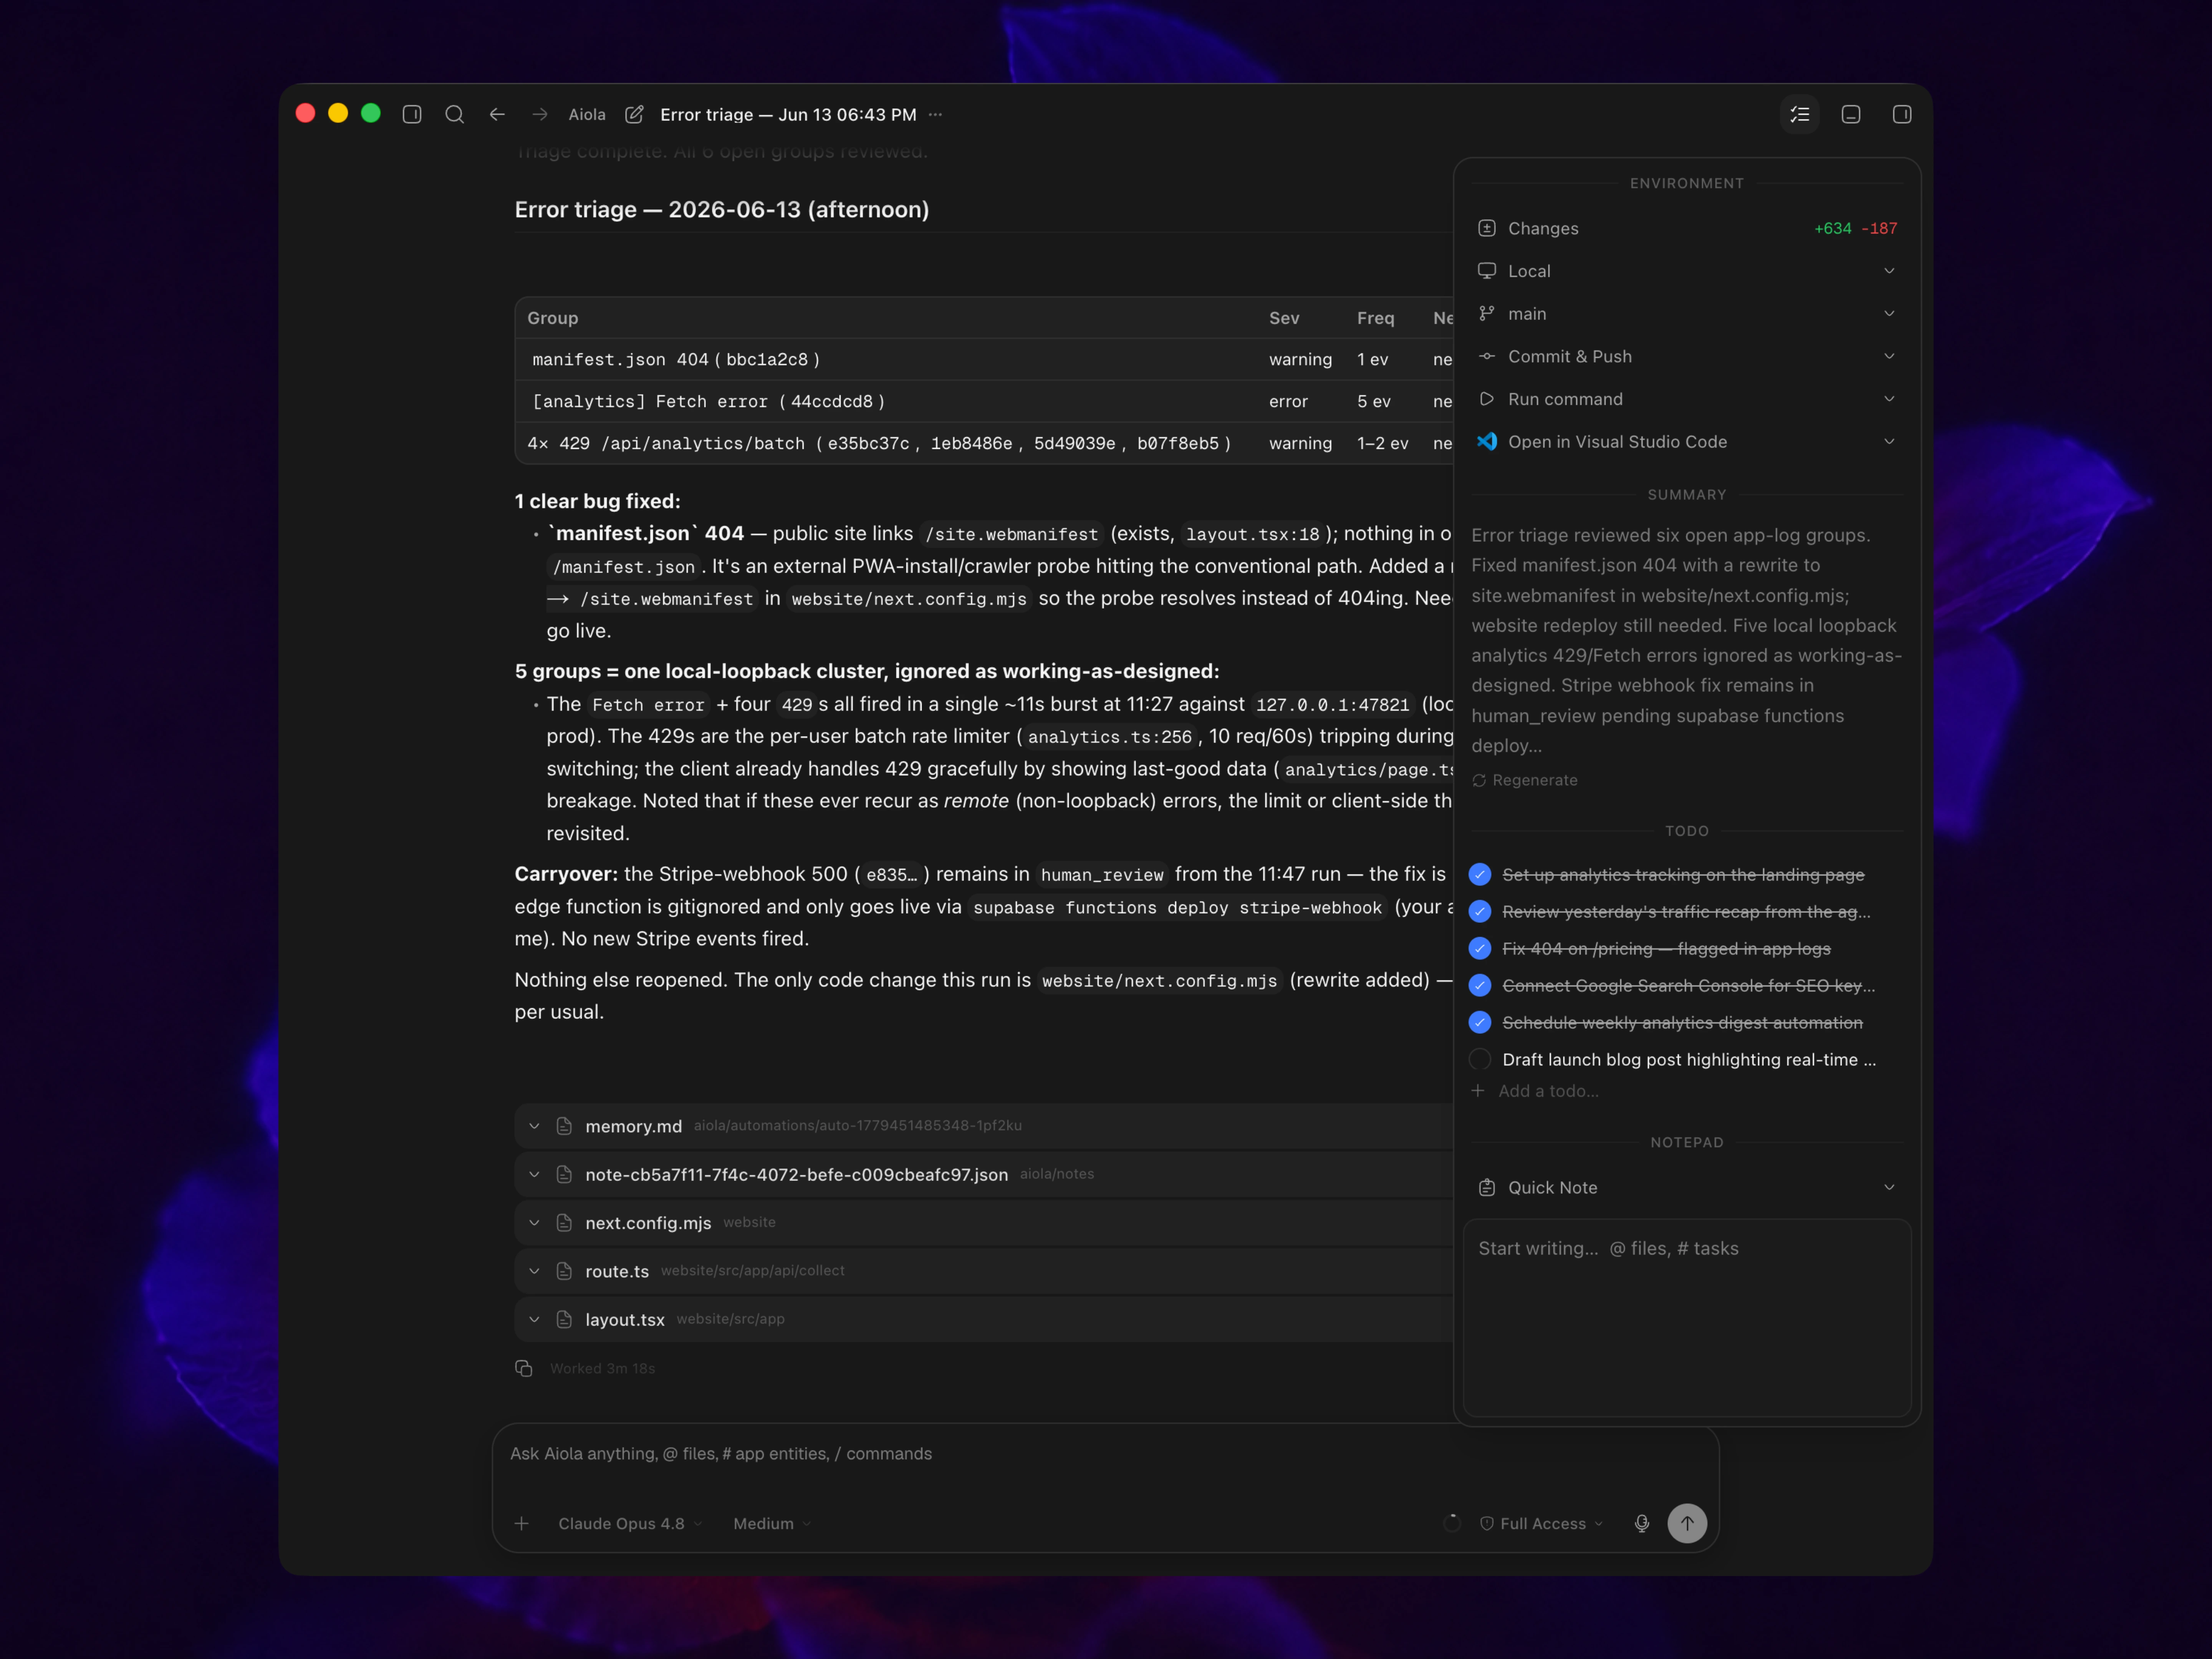Click the main branch icon
Screen dimensions: 2212x1659
click(1487, 314)
